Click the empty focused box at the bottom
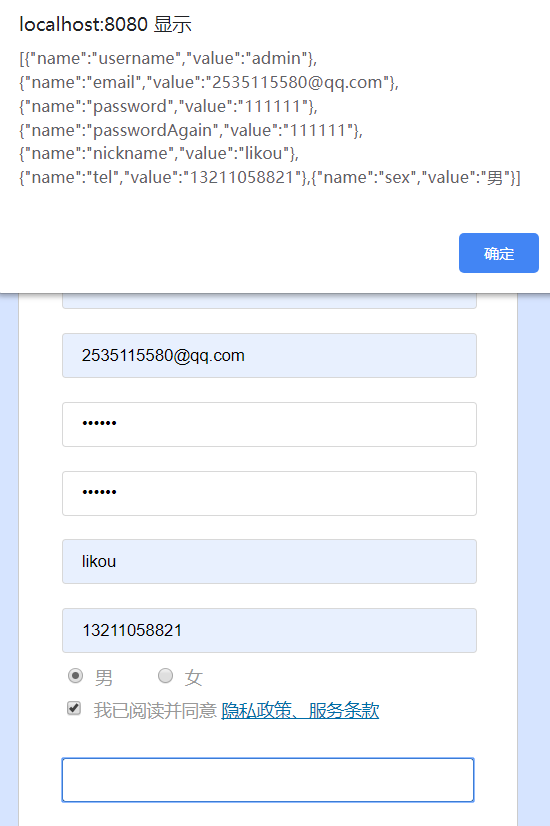550x826 pixels. 268,780
